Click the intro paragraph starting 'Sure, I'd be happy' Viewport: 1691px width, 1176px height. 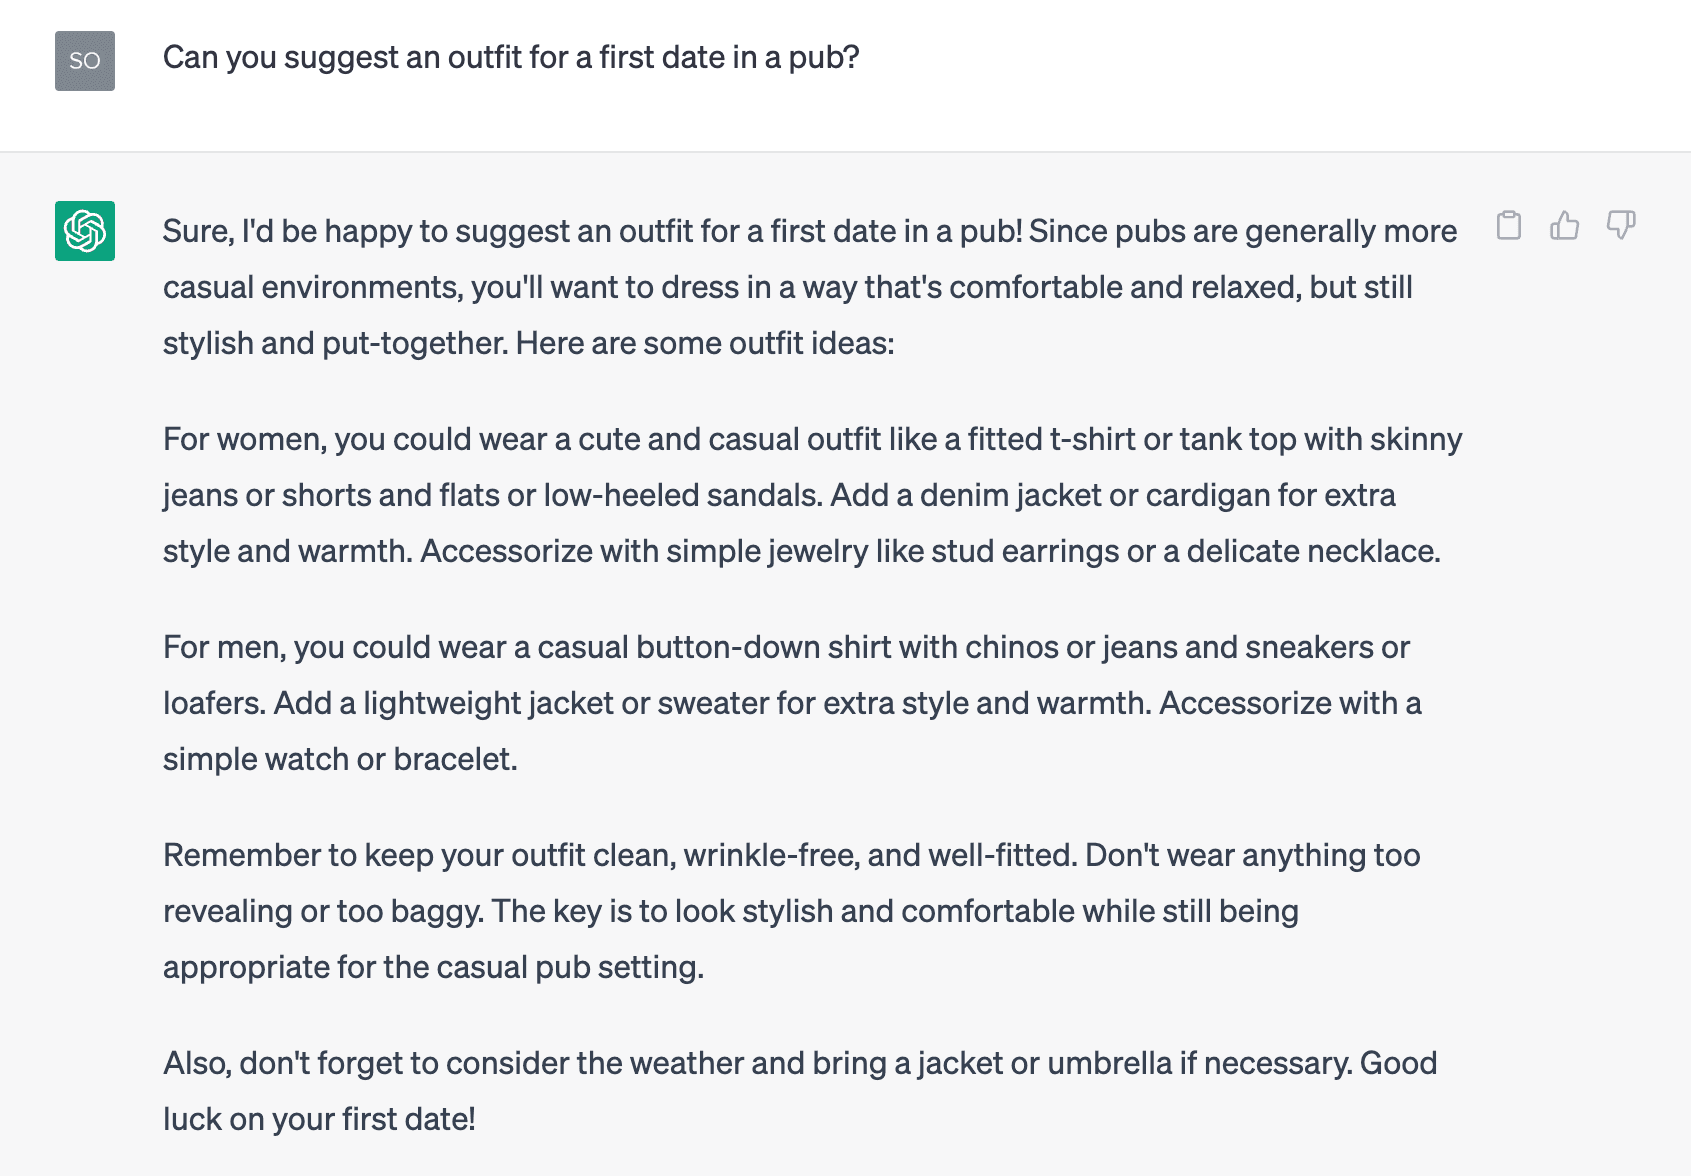(x=810, y=287)
